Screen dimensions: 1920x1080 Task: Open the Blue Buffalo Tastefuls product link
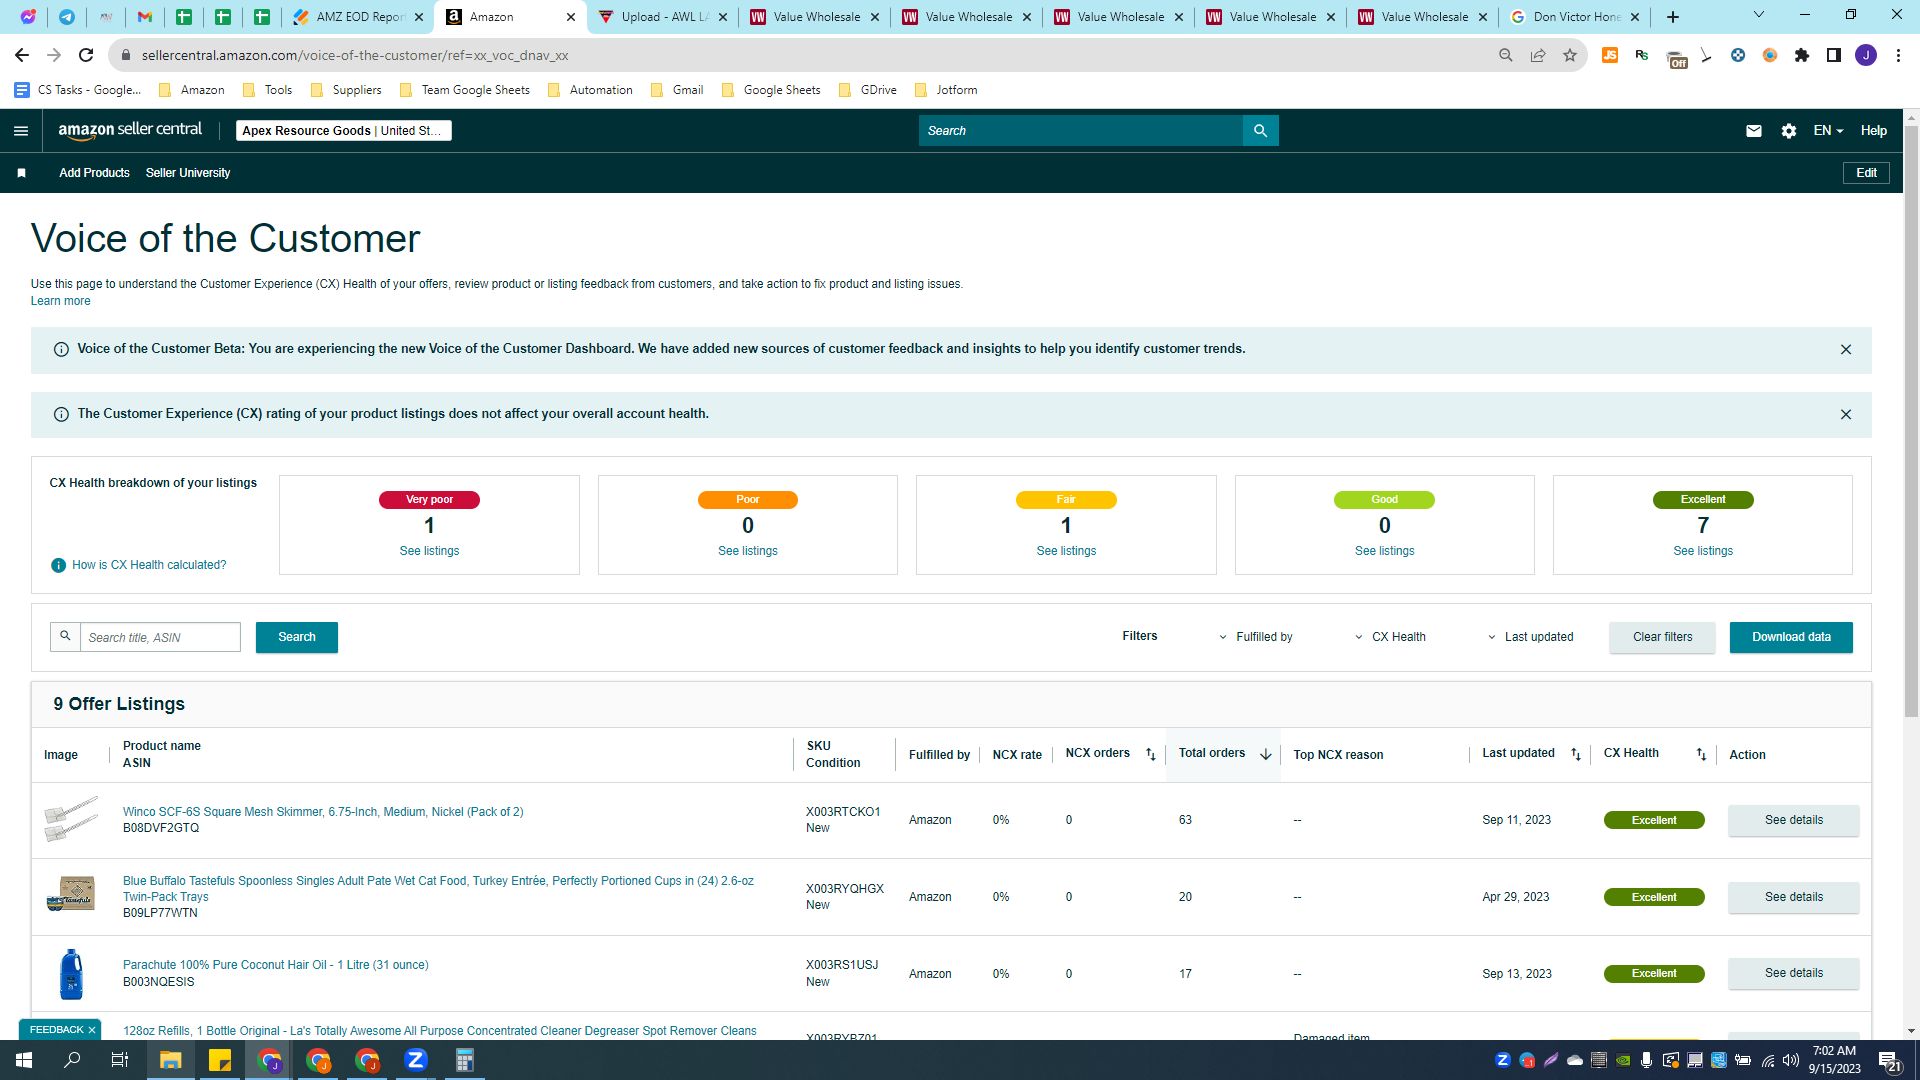click(x=438, y=889)
